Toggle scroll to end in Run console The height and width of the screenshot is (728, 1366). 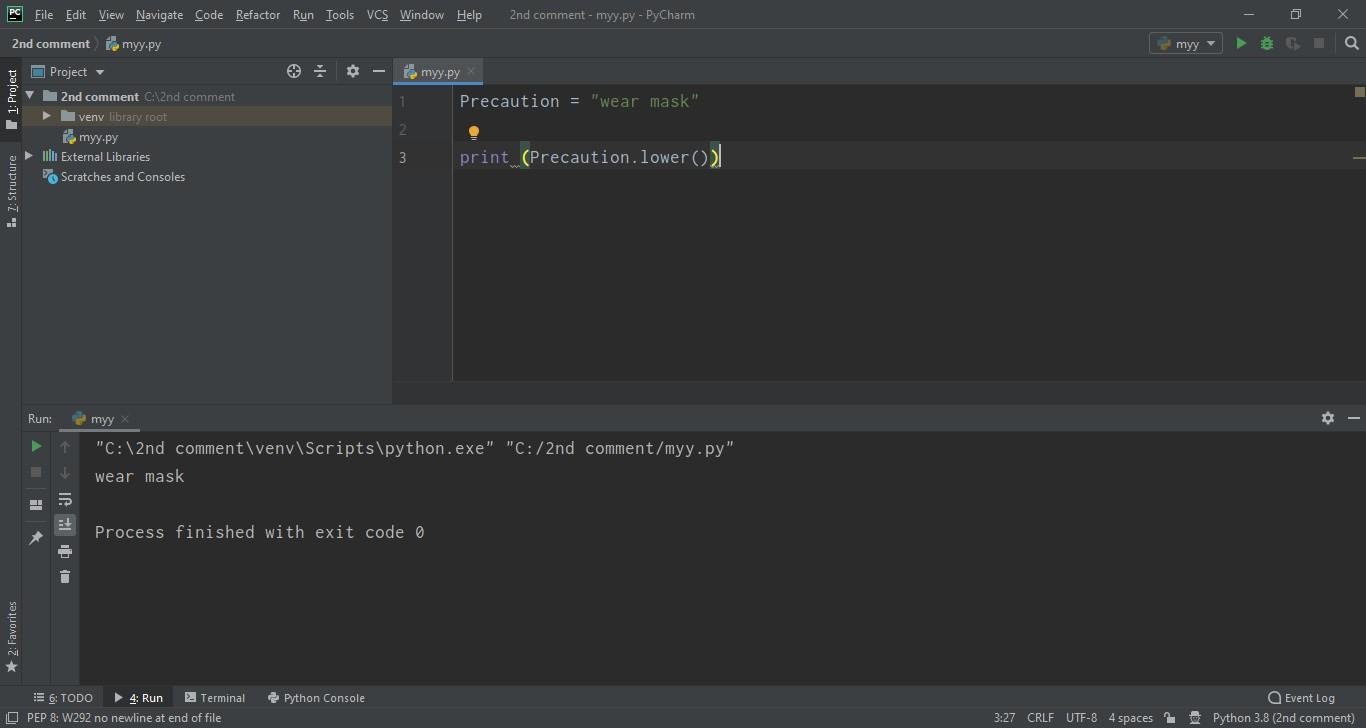click(x=65, y=524)
